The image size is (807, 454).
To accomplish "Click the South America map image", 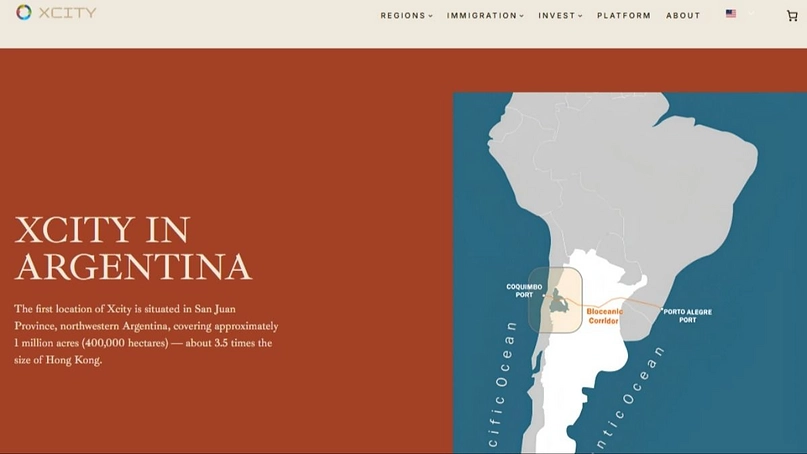I will point(630,273).
